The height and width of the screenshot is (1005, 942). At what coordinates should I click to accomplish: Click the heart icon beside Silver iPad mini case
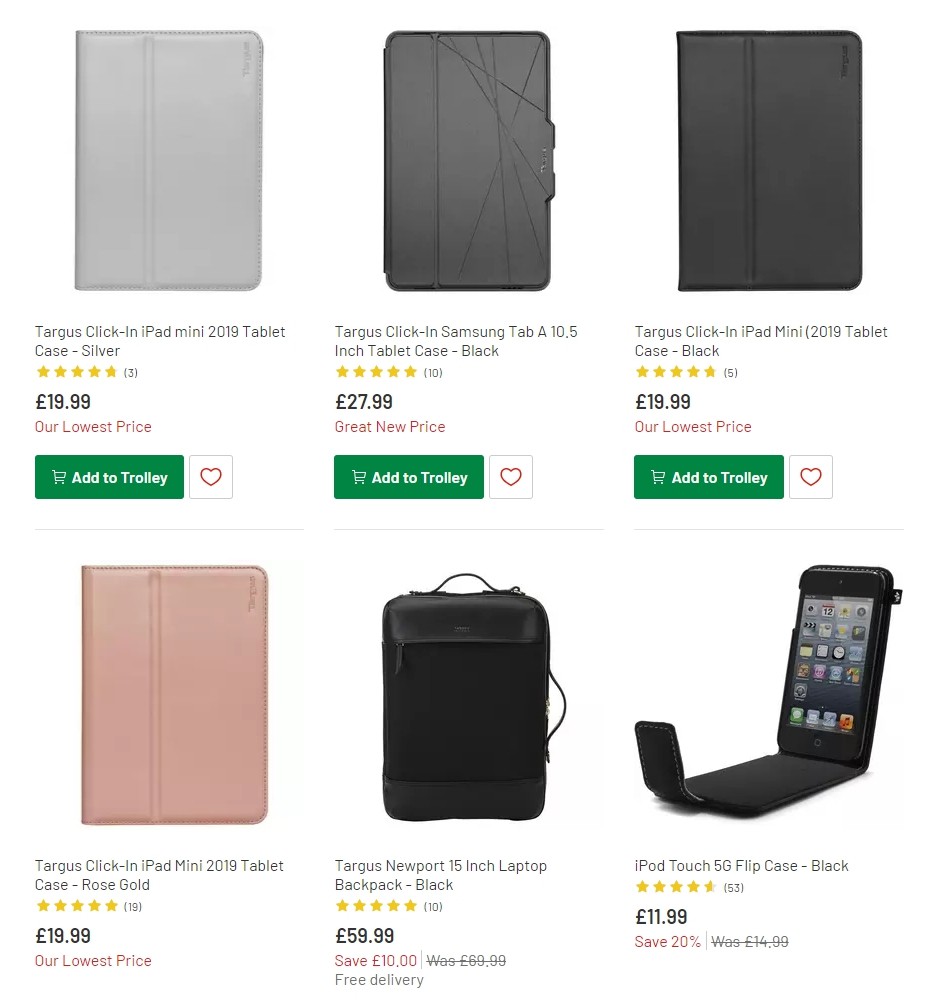(x=210, y=477)
